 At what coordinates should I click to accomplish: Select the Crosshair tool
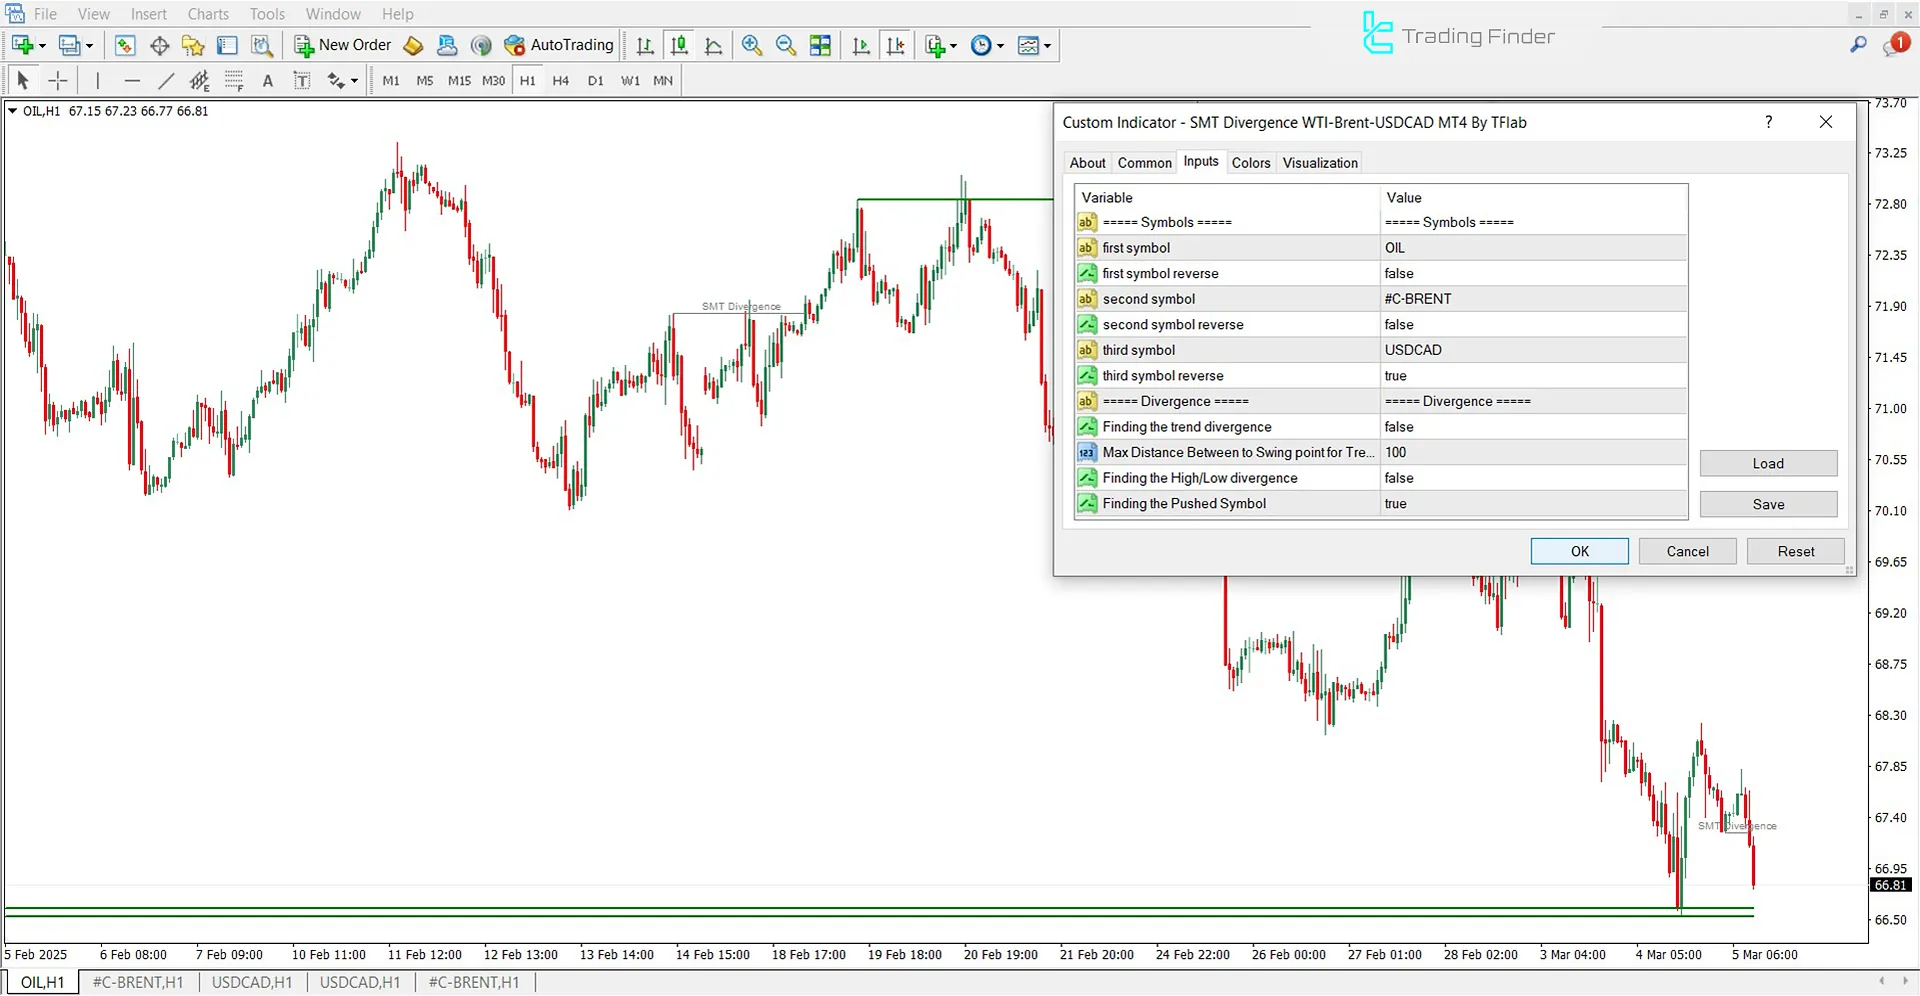point(57,80)
